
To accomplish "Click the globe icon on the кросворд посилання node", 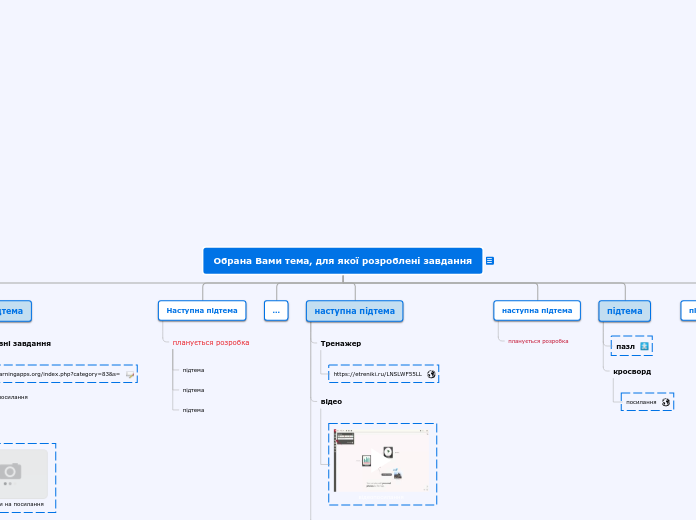I will tap(665, 402).
